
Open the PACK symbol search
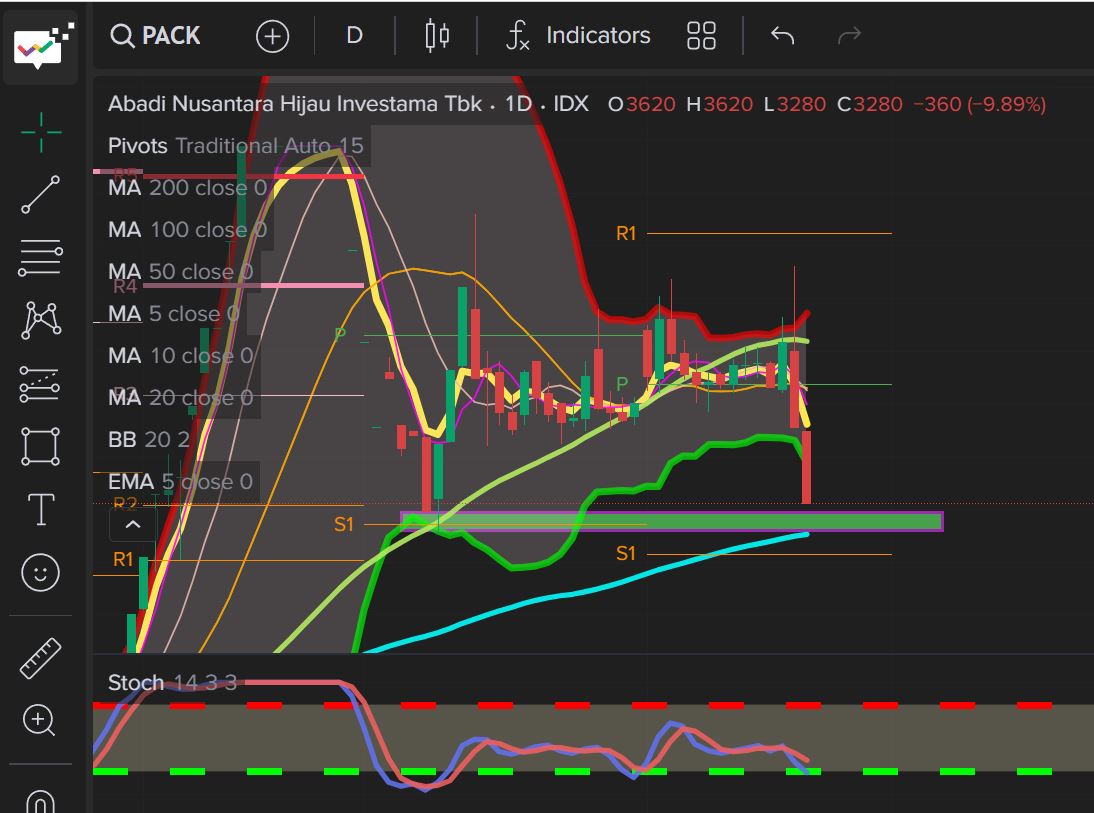click(155, 36)
